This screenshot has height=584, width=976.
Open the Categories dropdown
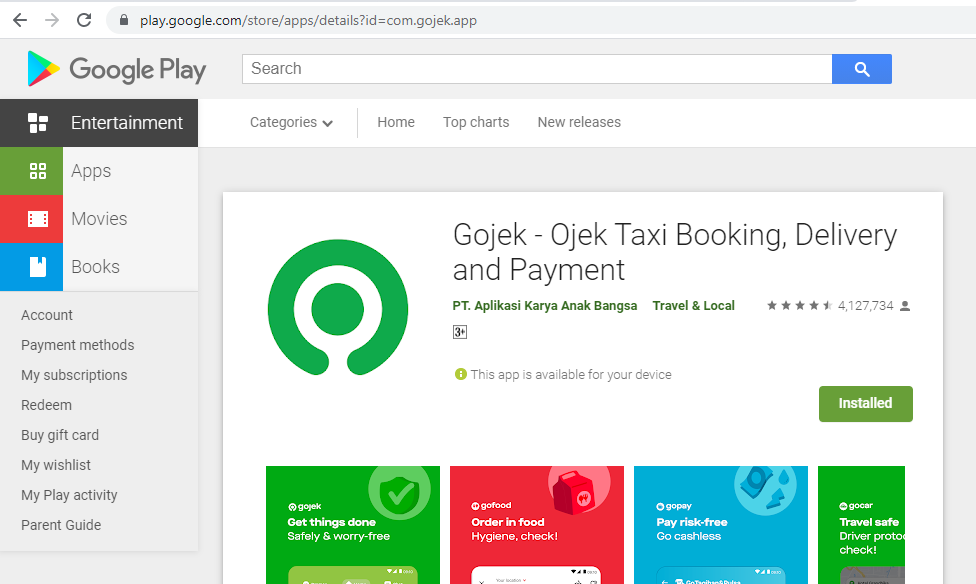click(x=290, y=122)
